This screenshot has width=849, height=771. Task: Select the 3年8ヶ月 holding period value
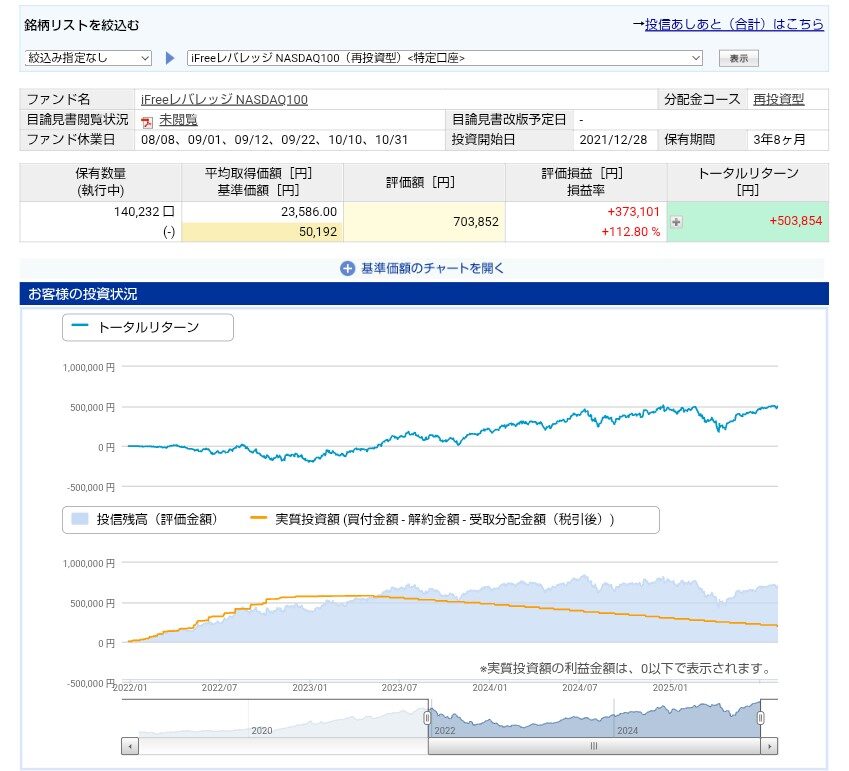click(779, 140)
